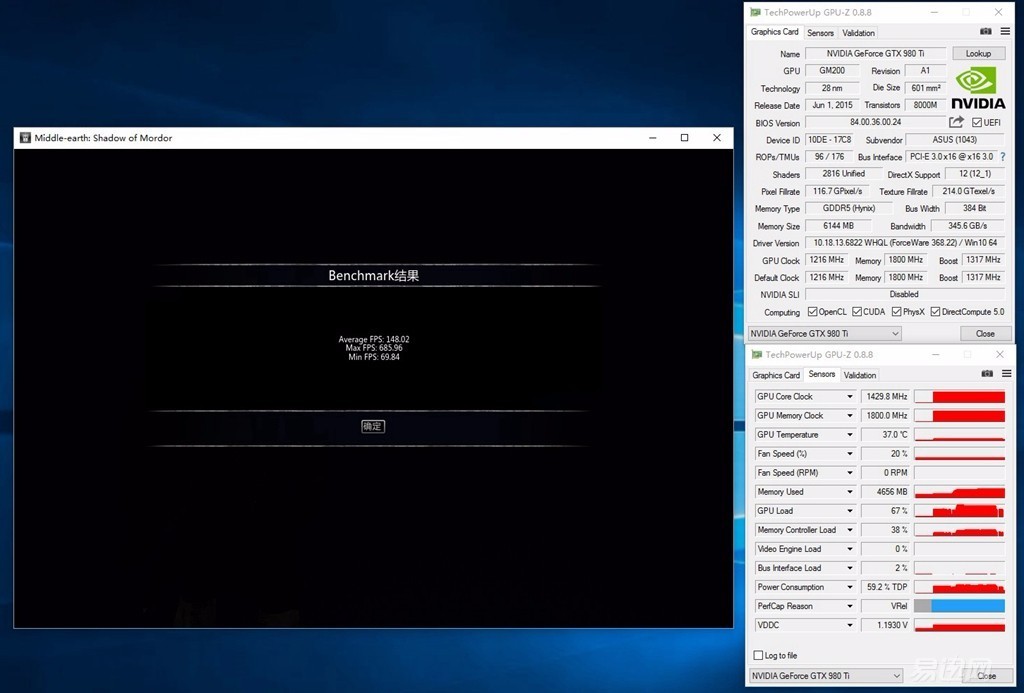Click the BIOS Version field 84.00.36.00.24

(x=875, y=122)
